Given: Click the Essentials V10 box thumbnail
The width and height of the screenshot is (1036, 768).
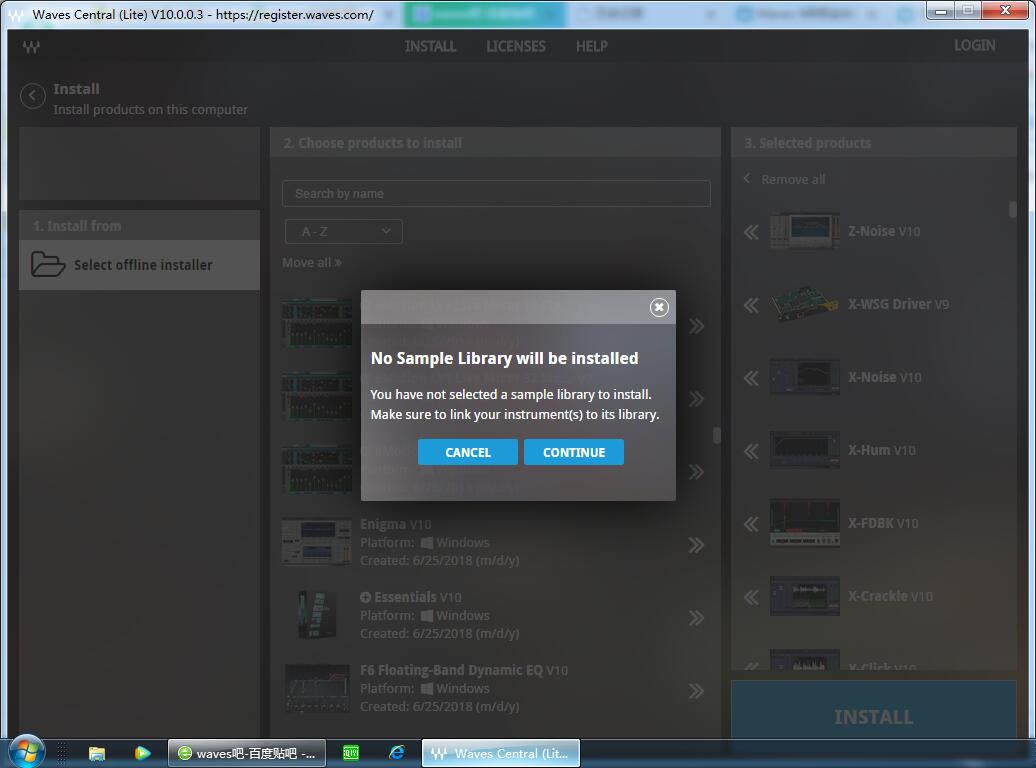Looking at the screenshot, I should (316, 615).
